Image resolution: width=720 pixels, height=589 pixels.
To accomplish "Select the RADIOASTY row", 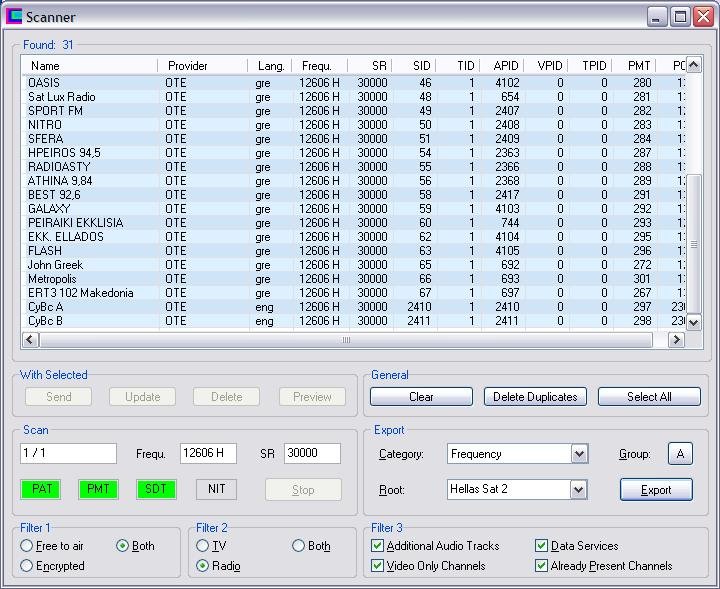I will (354, 167).
